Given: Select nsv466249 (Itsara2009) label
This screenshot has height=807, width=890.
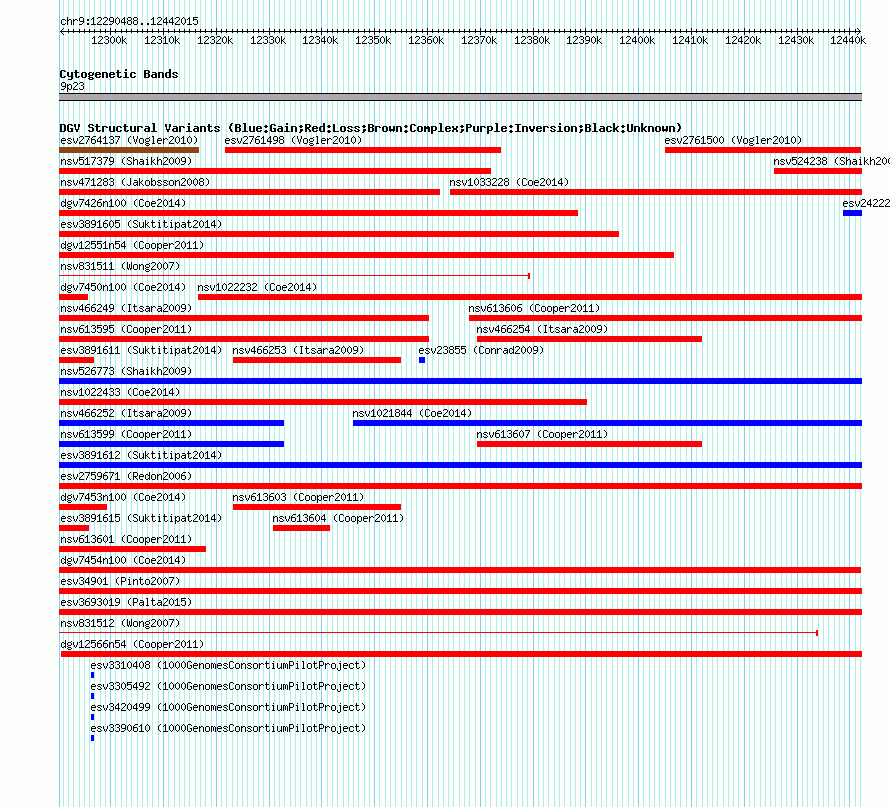Looking at the screenshot, I should pos(126,308).
